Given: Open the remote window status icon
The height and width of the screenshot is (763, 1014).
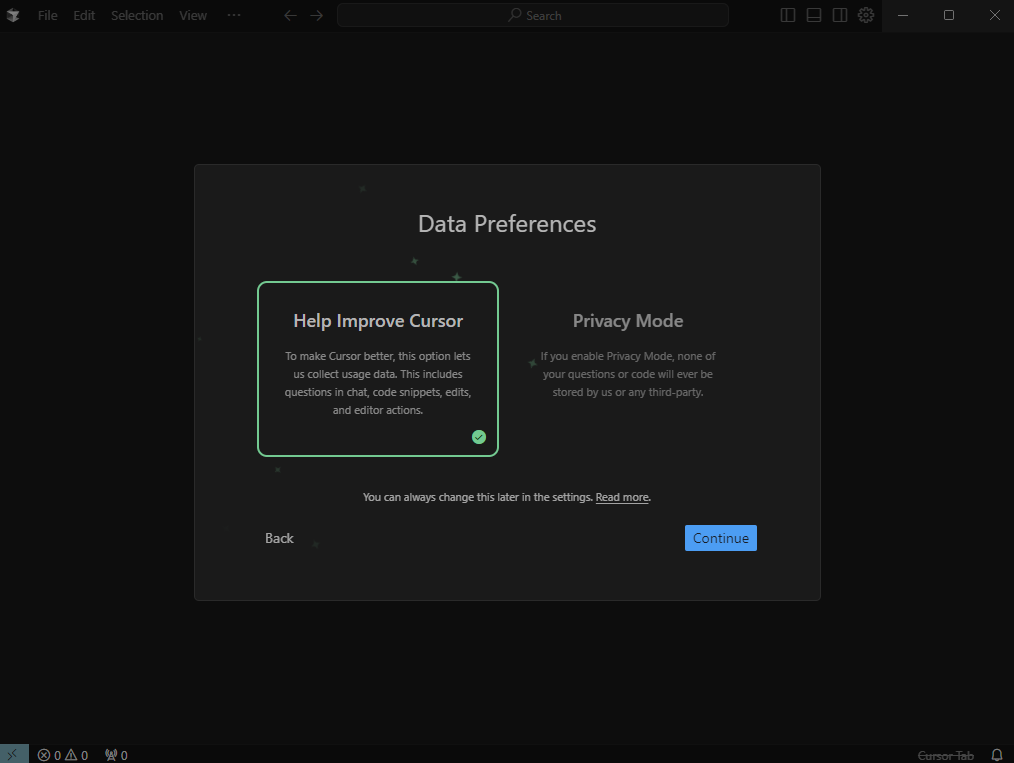Looking at the screenshot, I should pos(14,754).
